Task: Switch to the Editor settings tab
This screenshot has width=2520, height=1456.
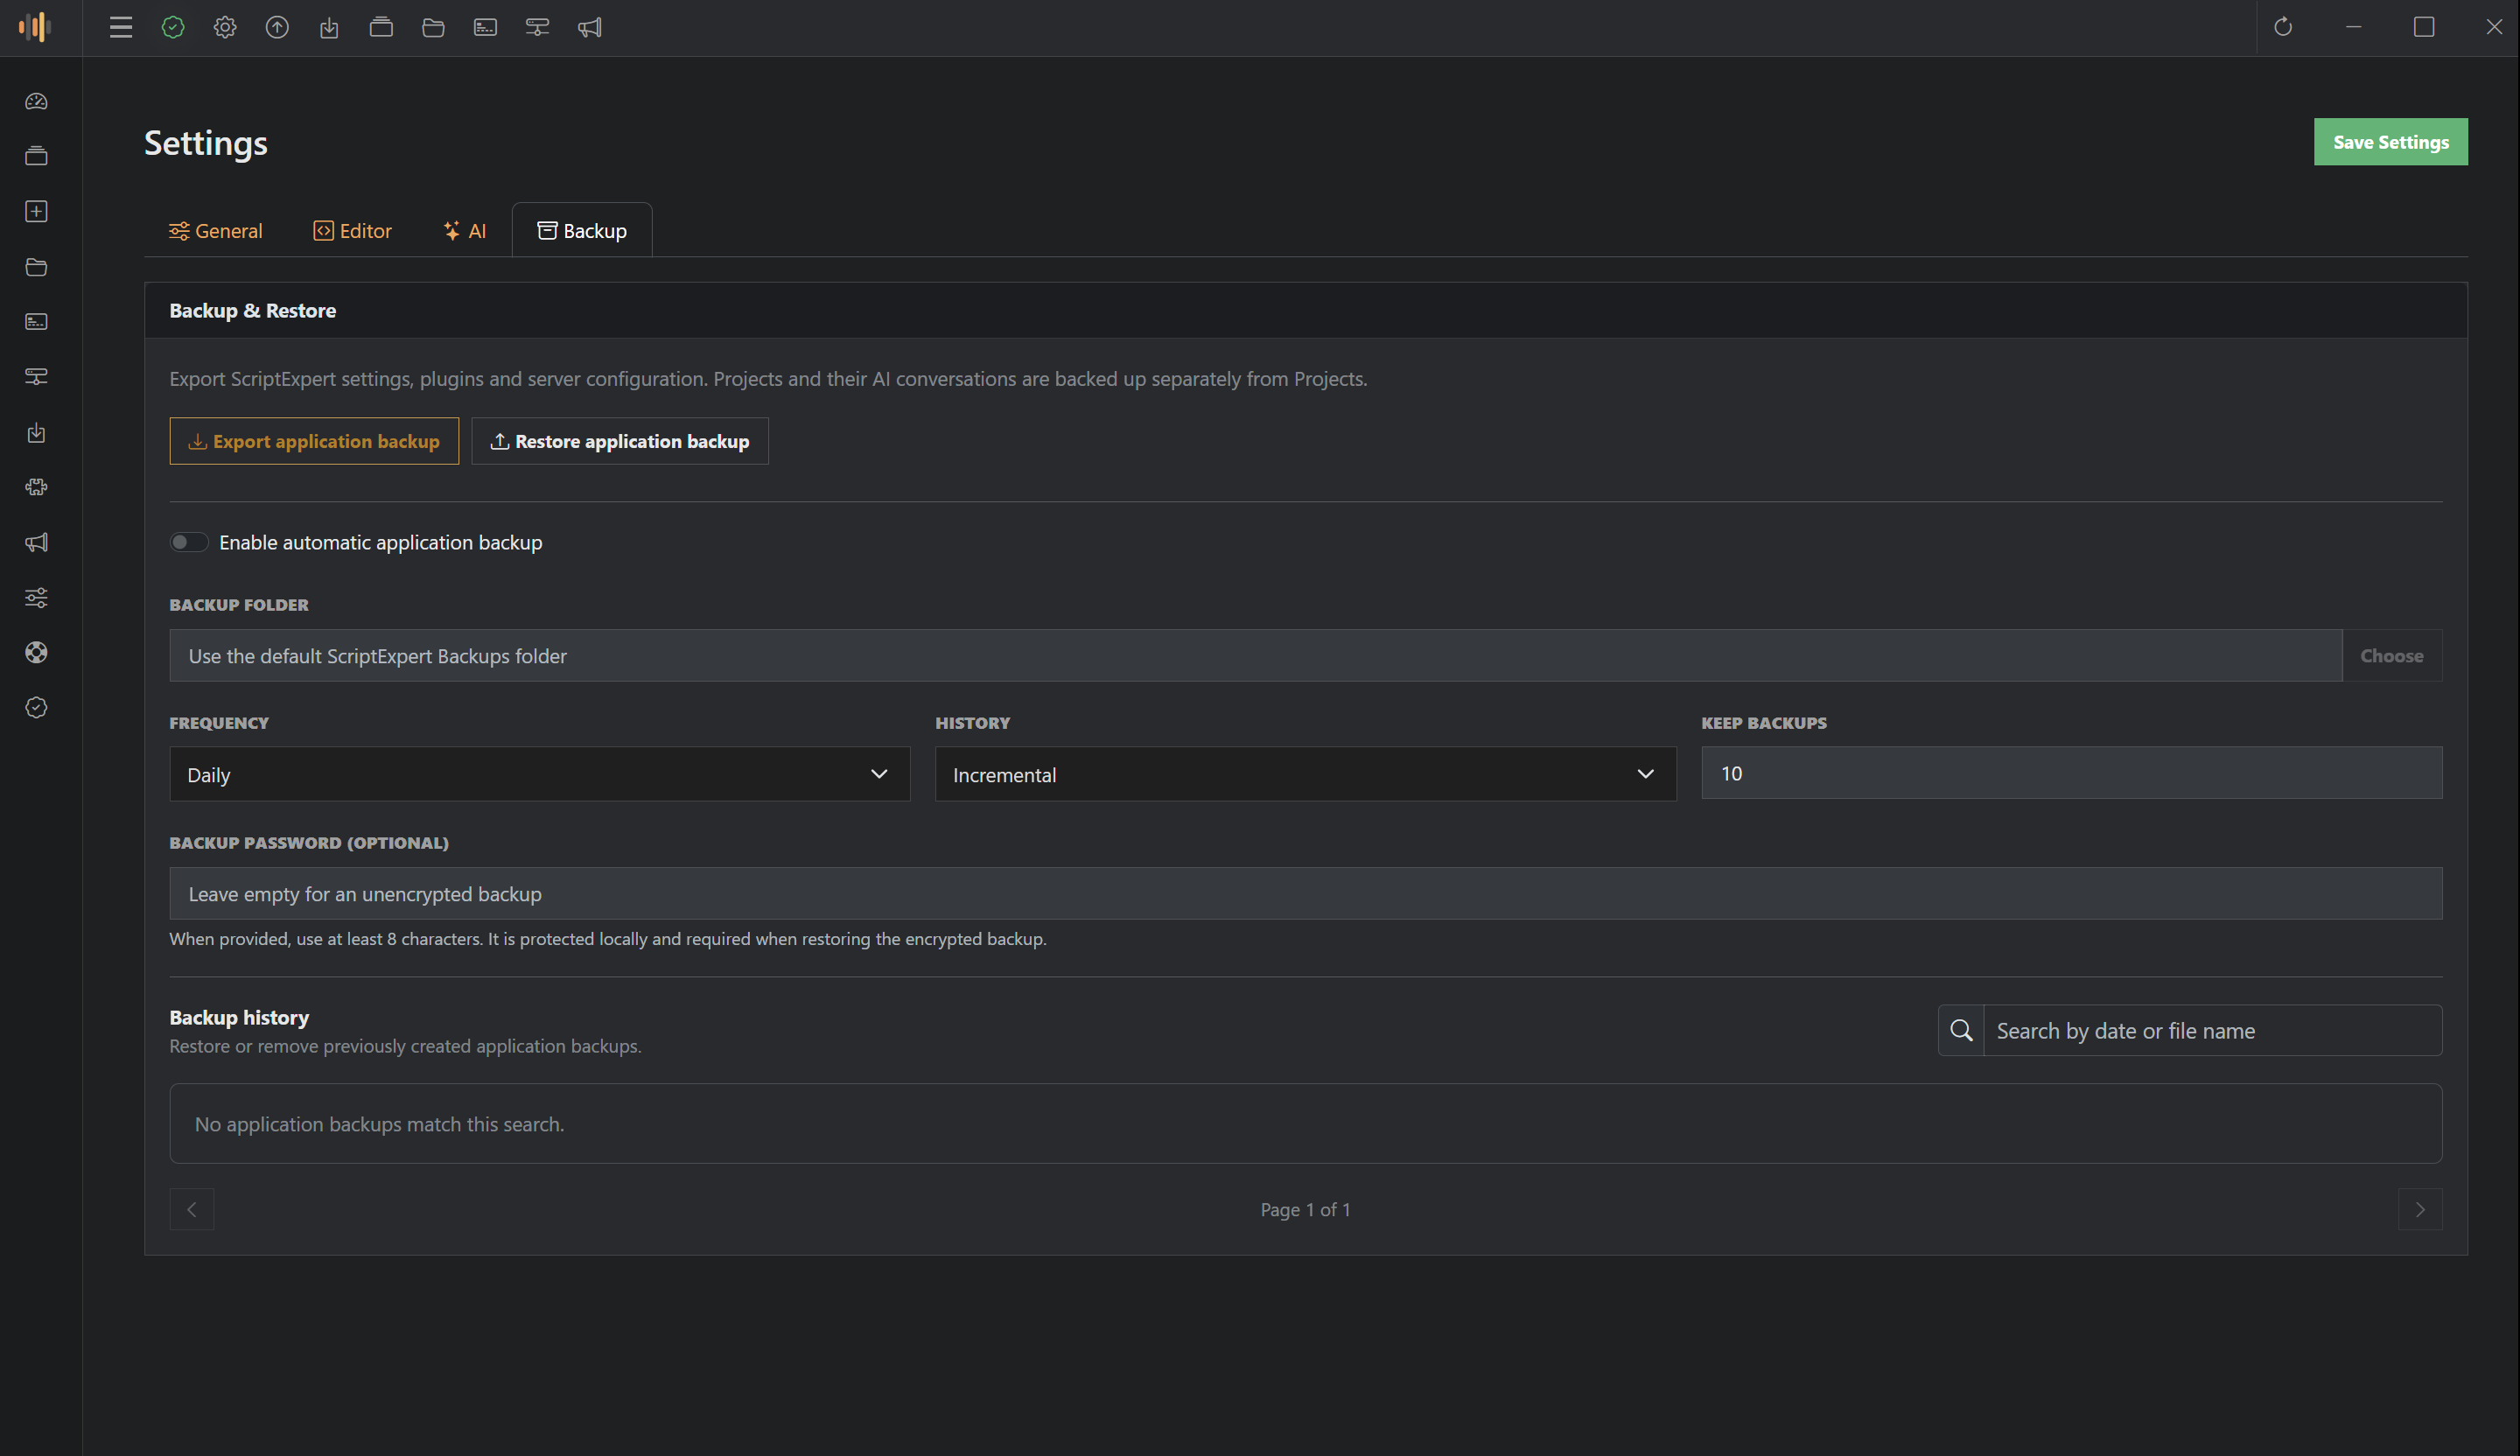Action: (352, 231)
